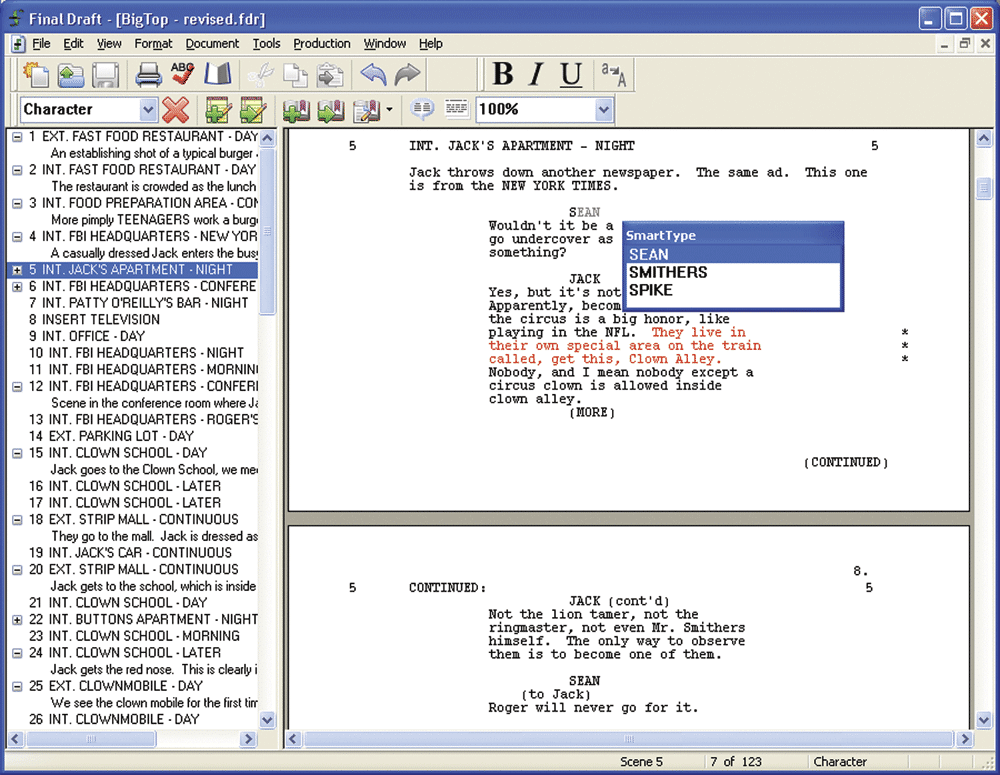The height and width of the screenshot is (775, 1000).
Task: Click the red X delete icon
Action: [175, 110]
